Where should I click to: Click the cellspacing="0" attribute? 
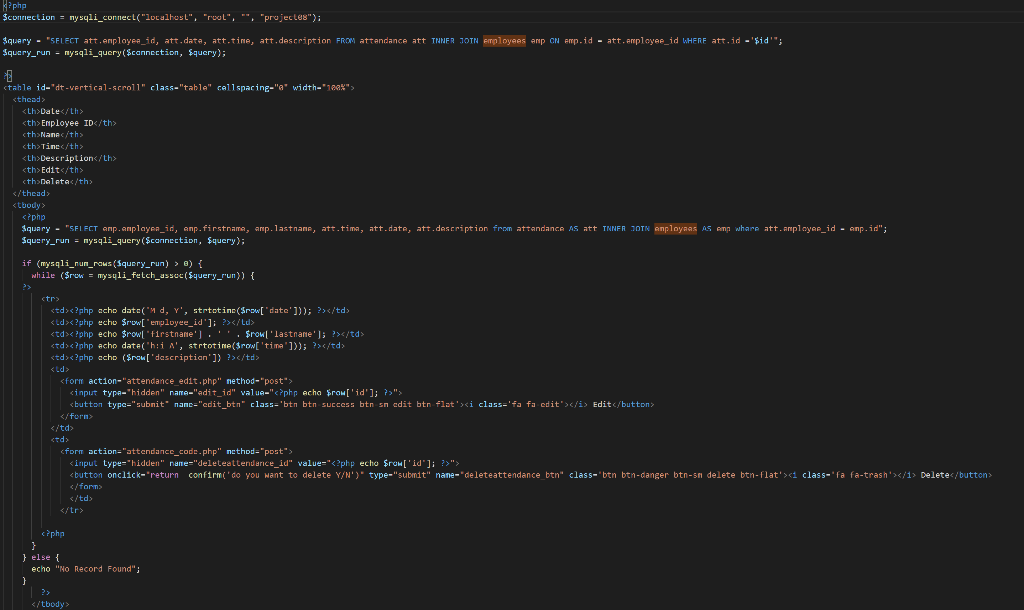tap(252, 88)
